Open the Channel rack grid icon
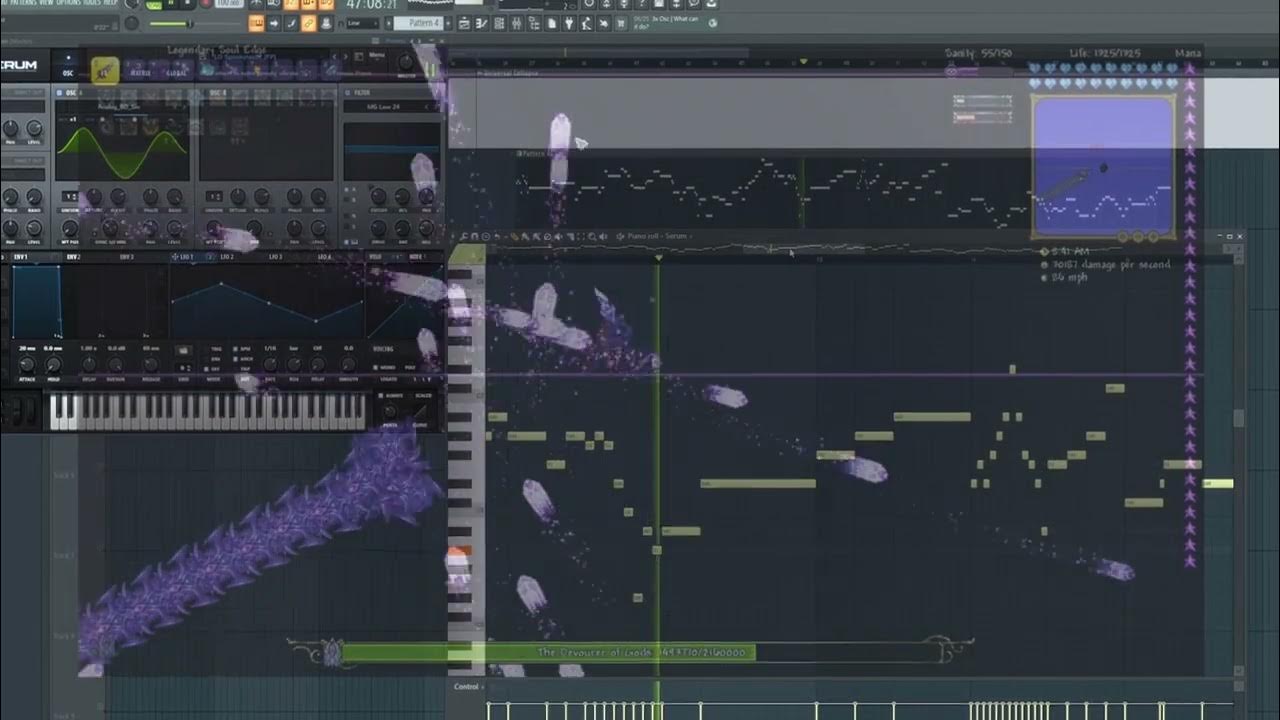Image resolution: width=1280 pixels, height=720 pixels. pos(499,23)
